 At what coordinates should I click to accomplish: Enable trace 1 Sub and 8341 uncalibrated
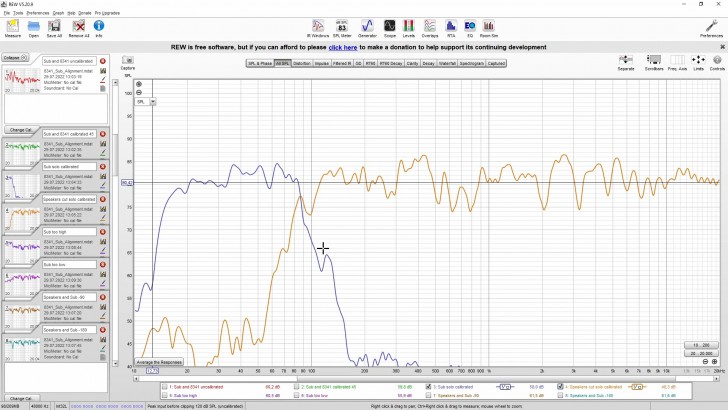[x=165, y=387]
